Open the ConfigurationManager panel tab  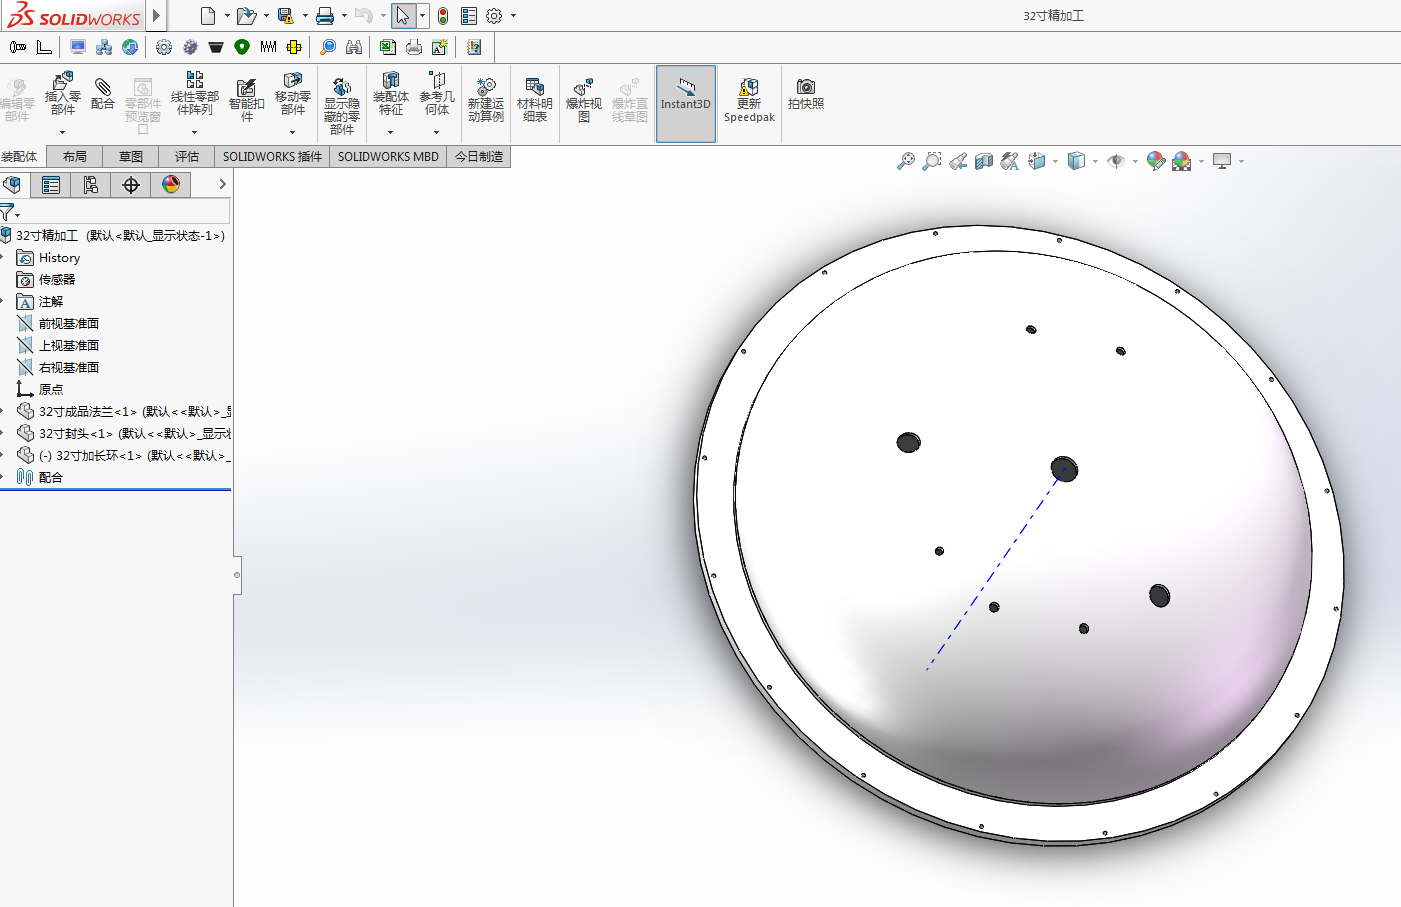(x=91, y=185)
